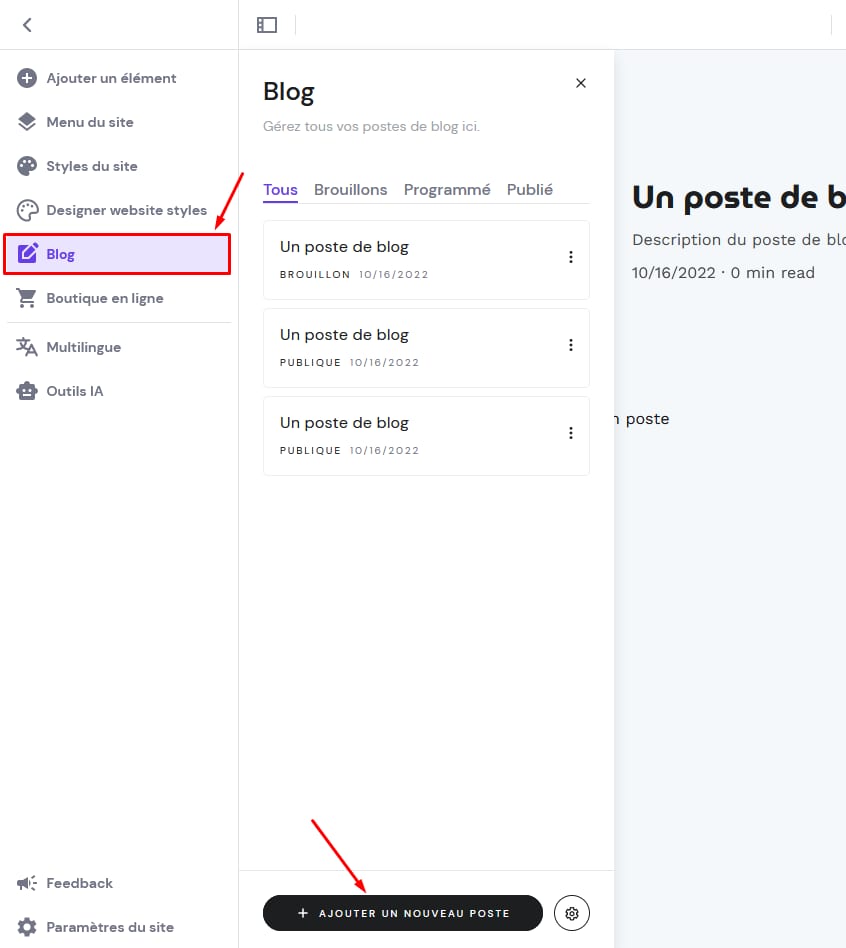Close the Blog panel
Screen dimensions: 846x948
point(580,83)
